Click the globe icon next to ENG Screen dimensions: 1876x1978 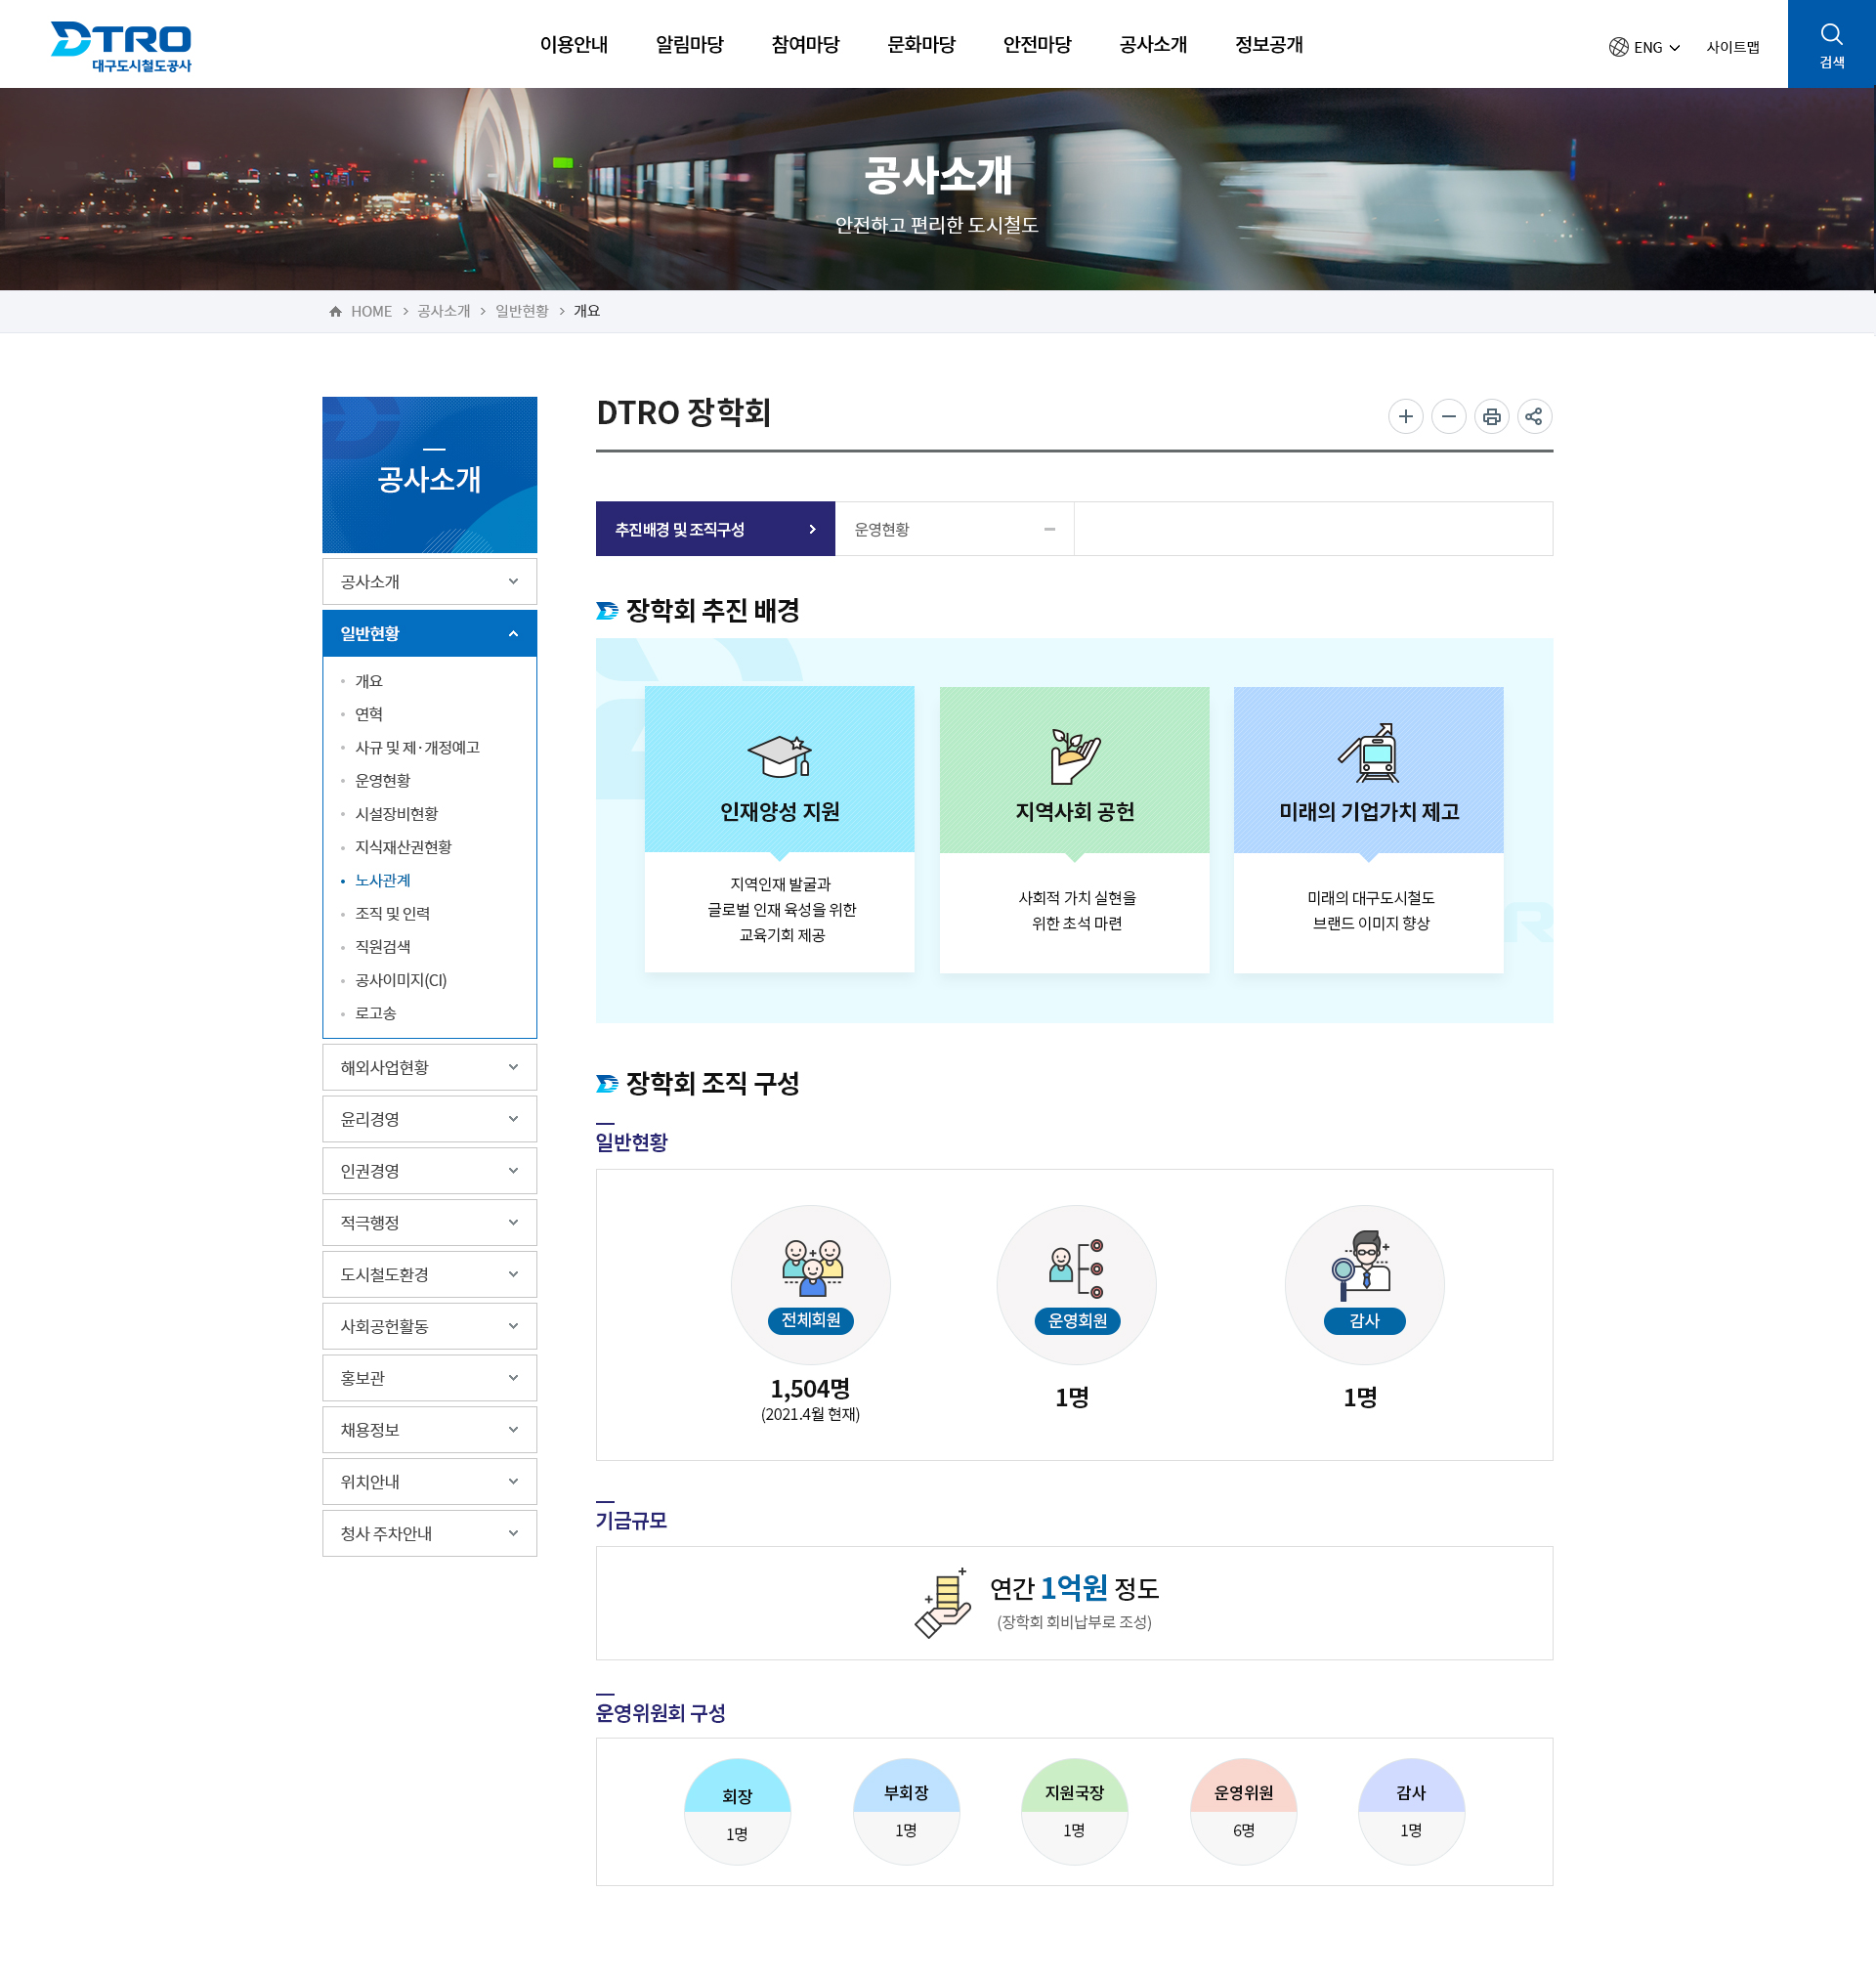click(x=1617, y=46)
